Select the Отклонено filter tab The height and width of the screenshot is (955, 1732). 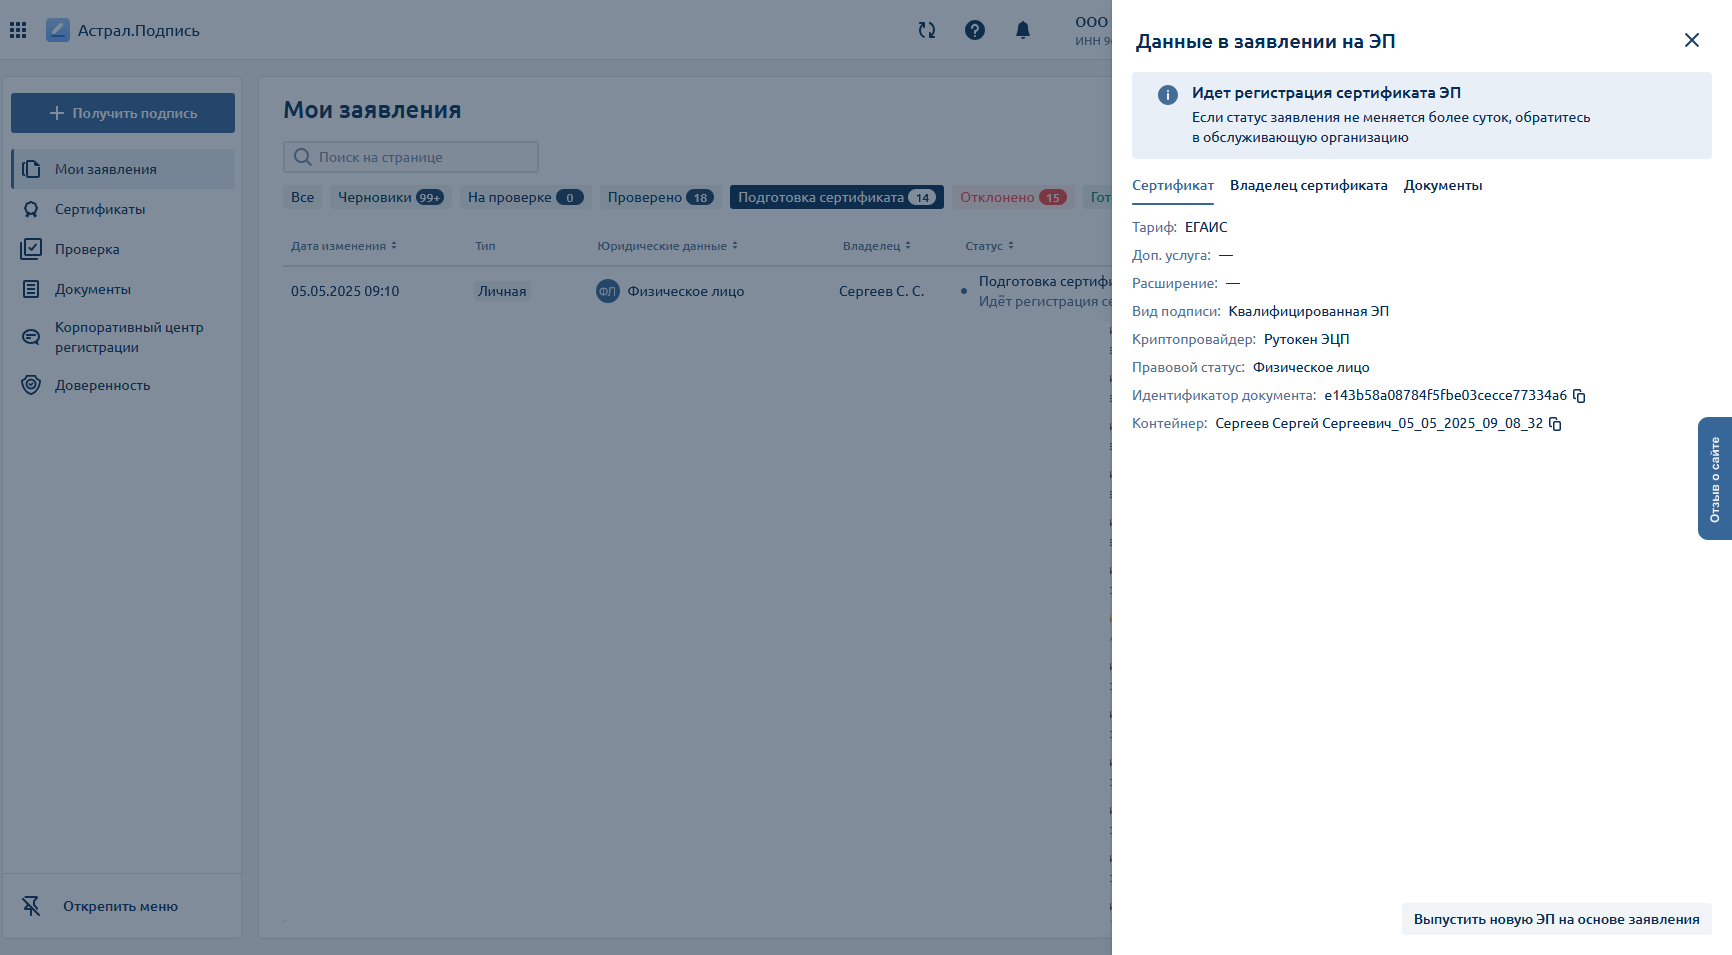click(1013, 197)
